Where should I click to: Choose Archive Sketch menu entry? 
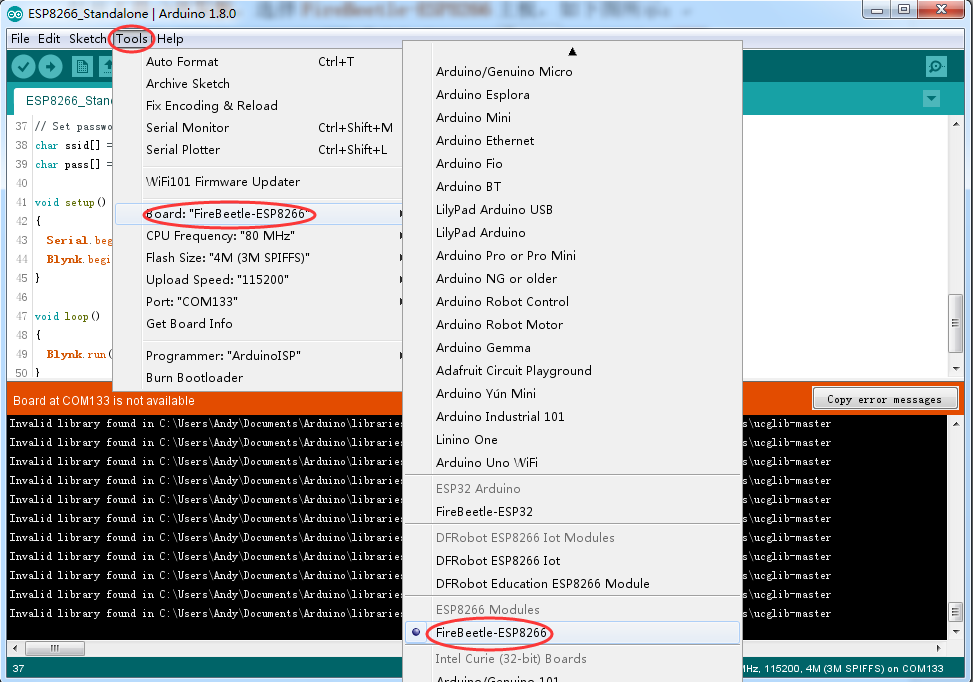point(259,84)
